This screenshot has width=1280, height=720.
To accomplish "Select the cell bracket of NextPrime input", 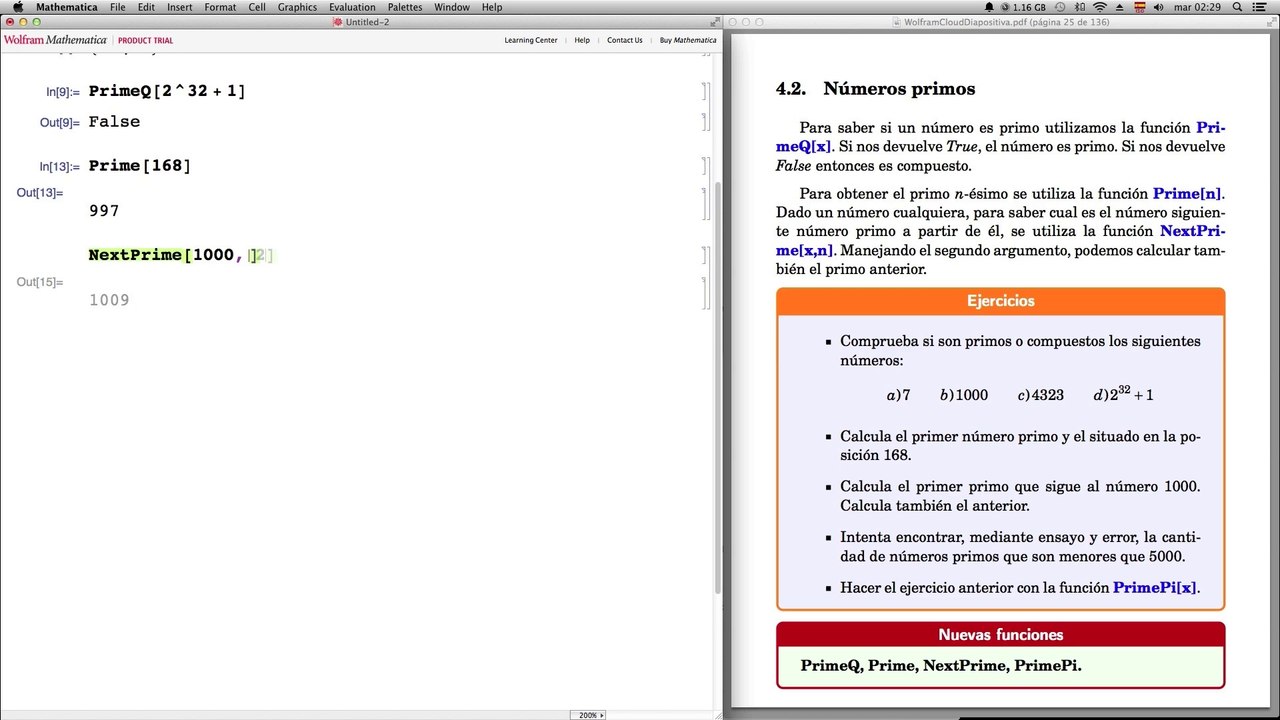I will (x=704, y=255).
